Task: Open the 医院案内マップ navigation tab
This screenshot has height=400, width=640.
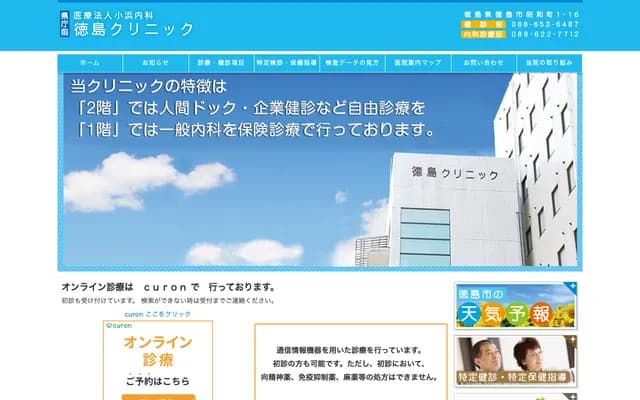Action: (418, 63)
